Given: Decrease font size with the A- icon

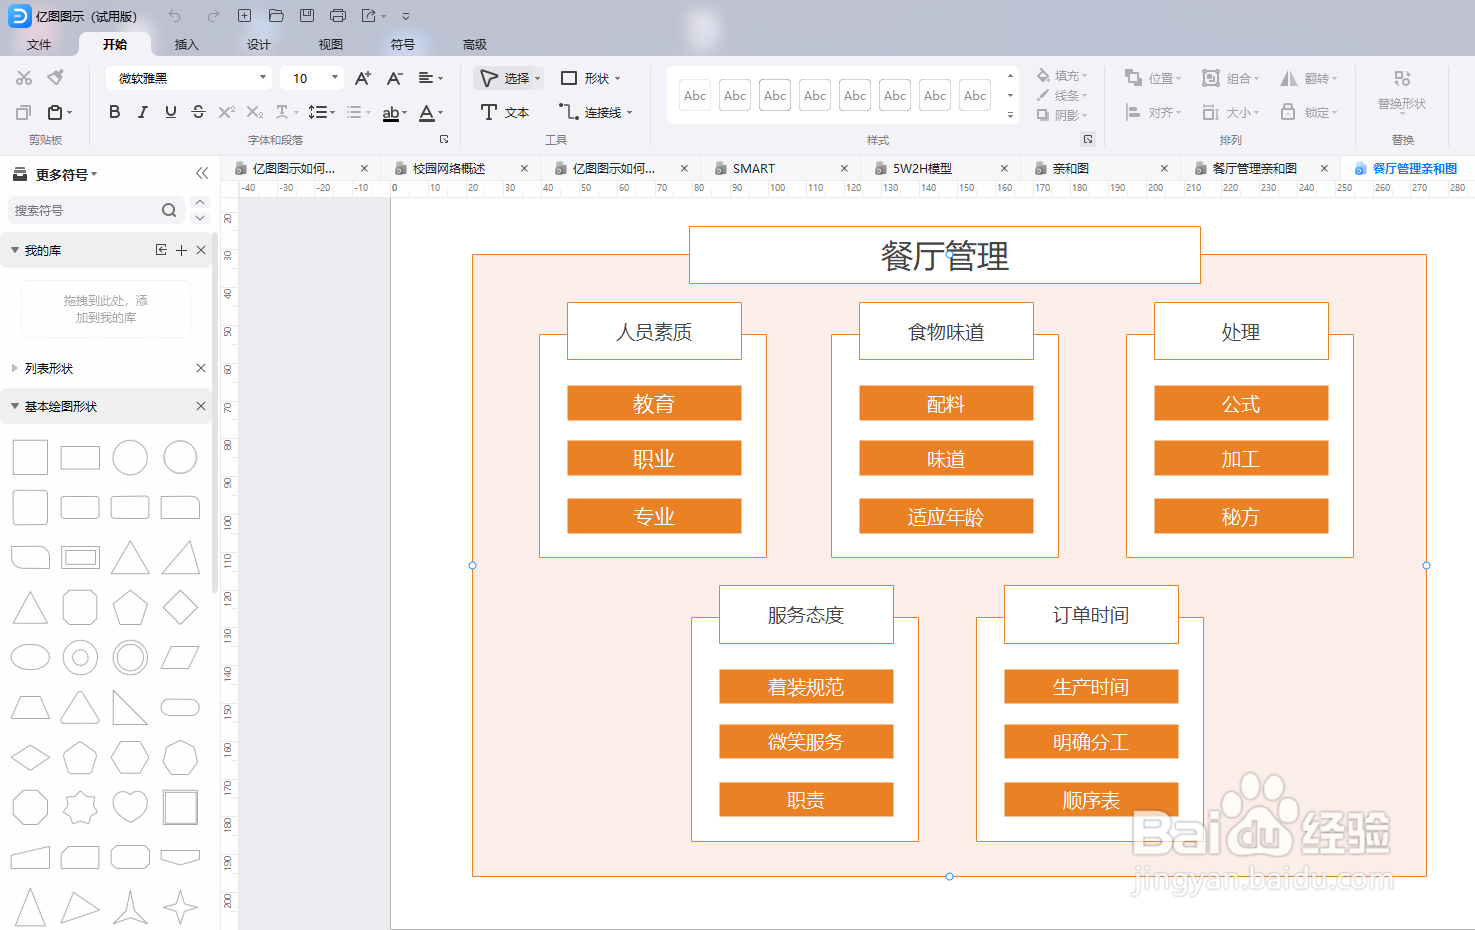Looking at the screenshot, I should click(395, 78).
